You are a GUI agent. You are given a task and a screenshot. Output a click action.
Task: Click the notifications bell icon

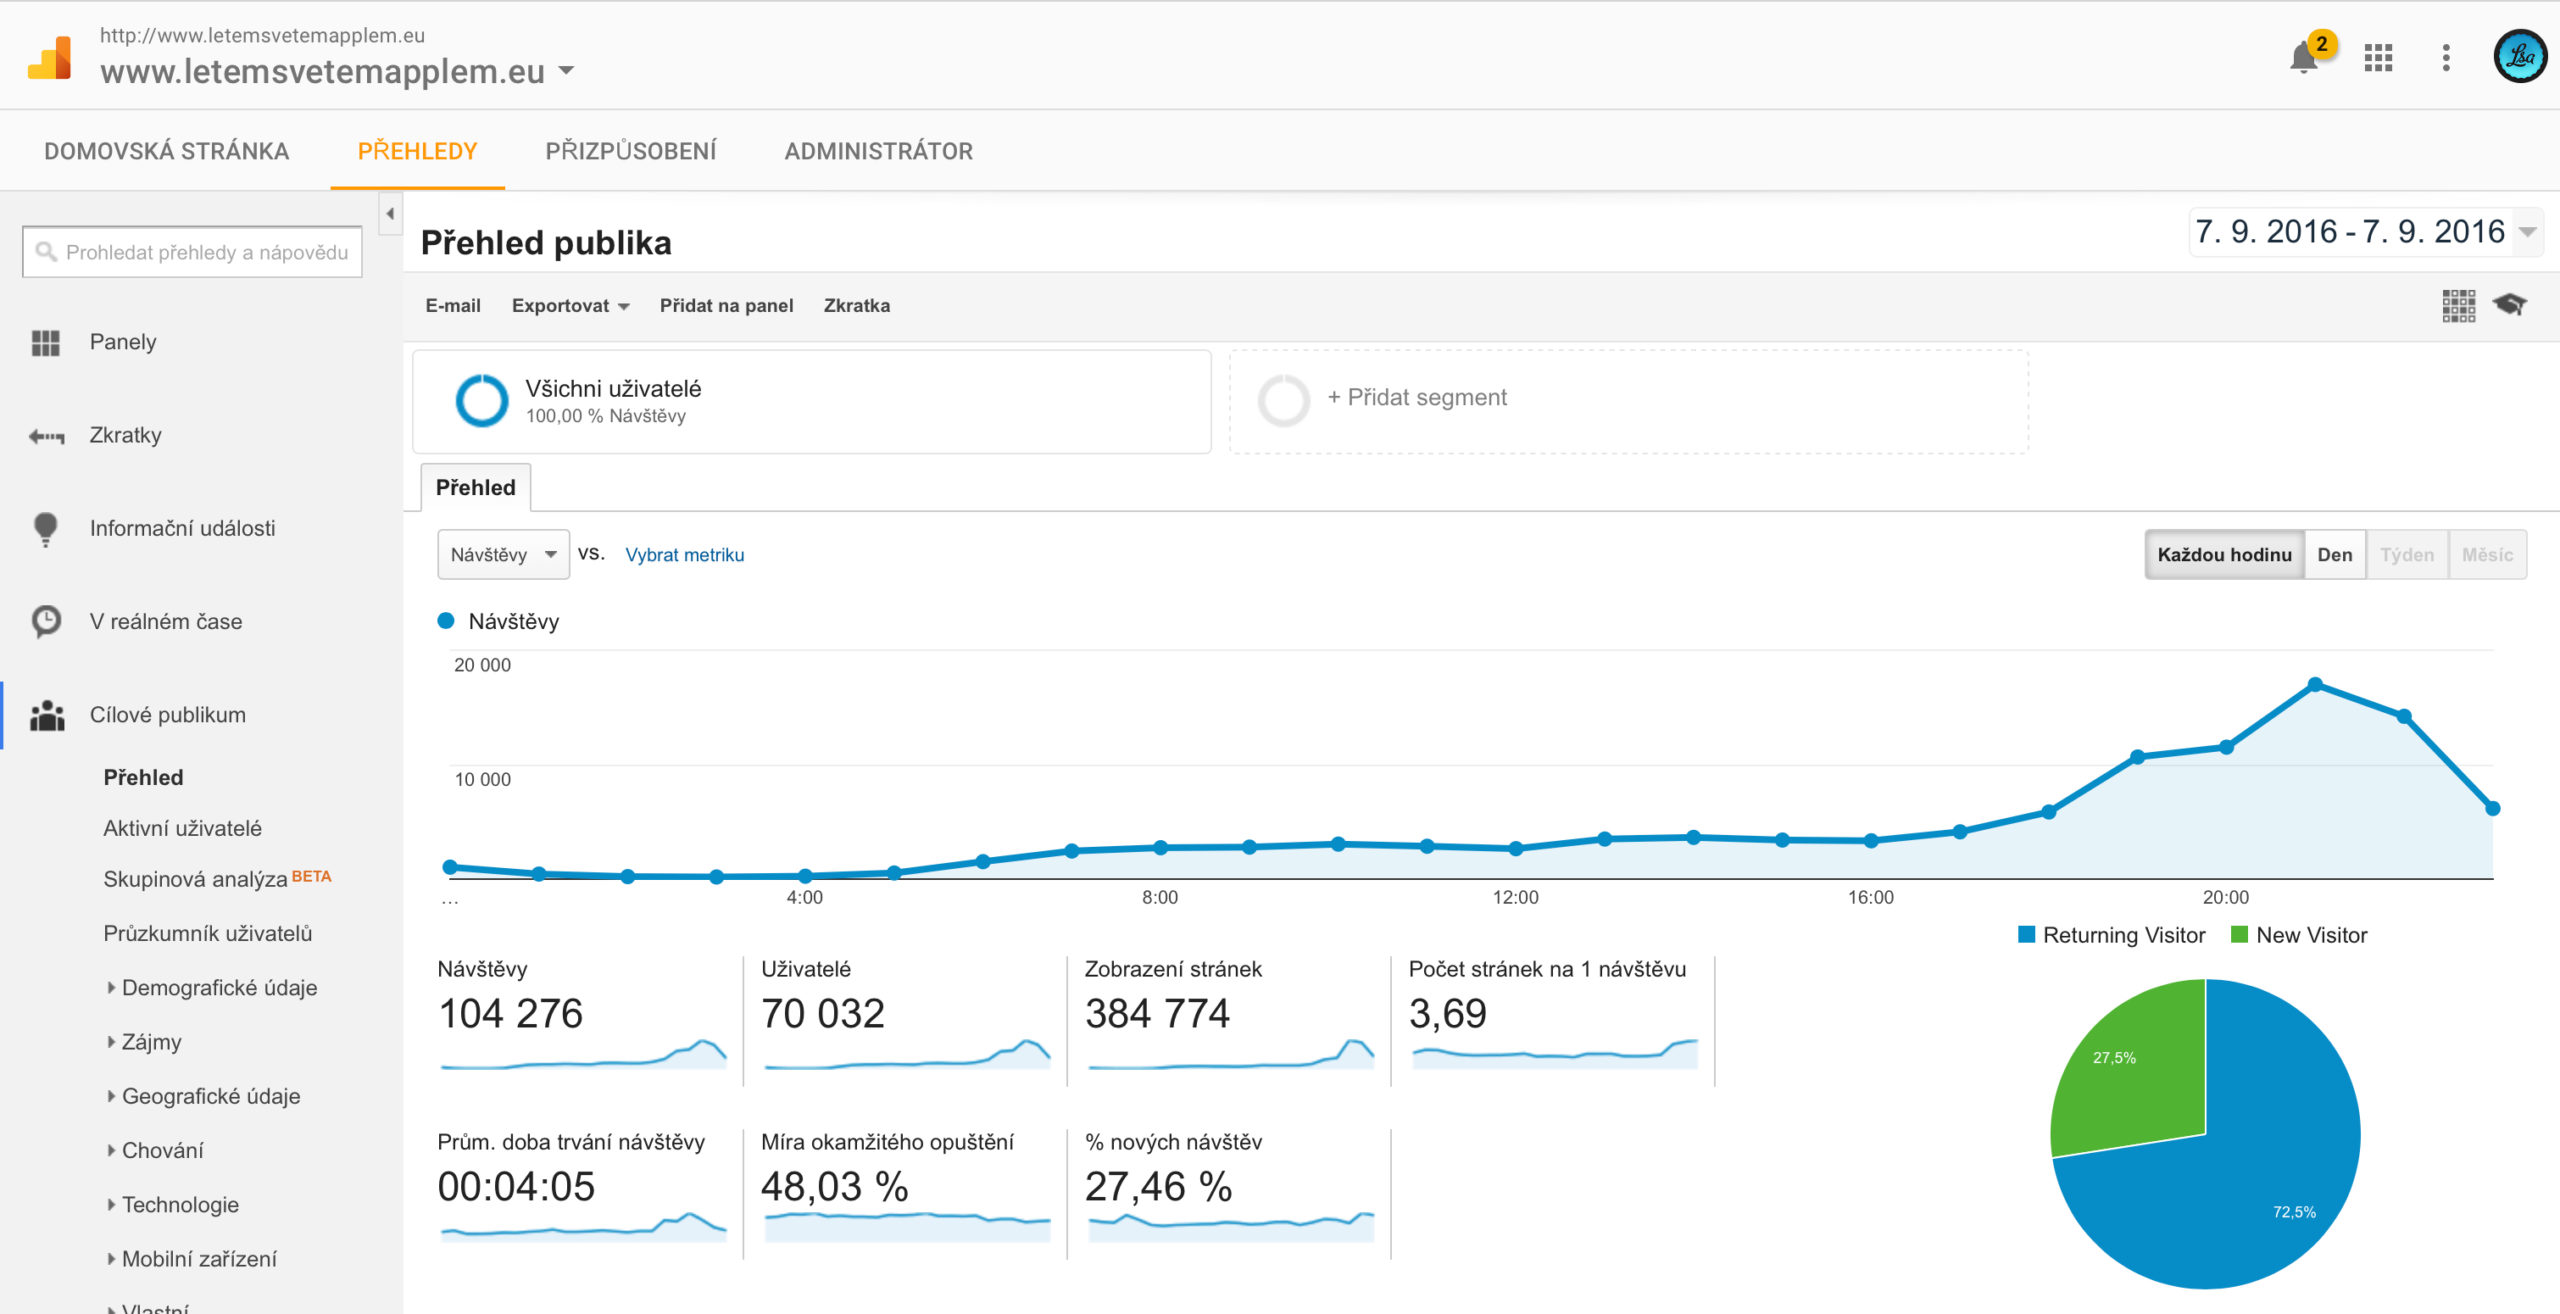point(2303,58)
